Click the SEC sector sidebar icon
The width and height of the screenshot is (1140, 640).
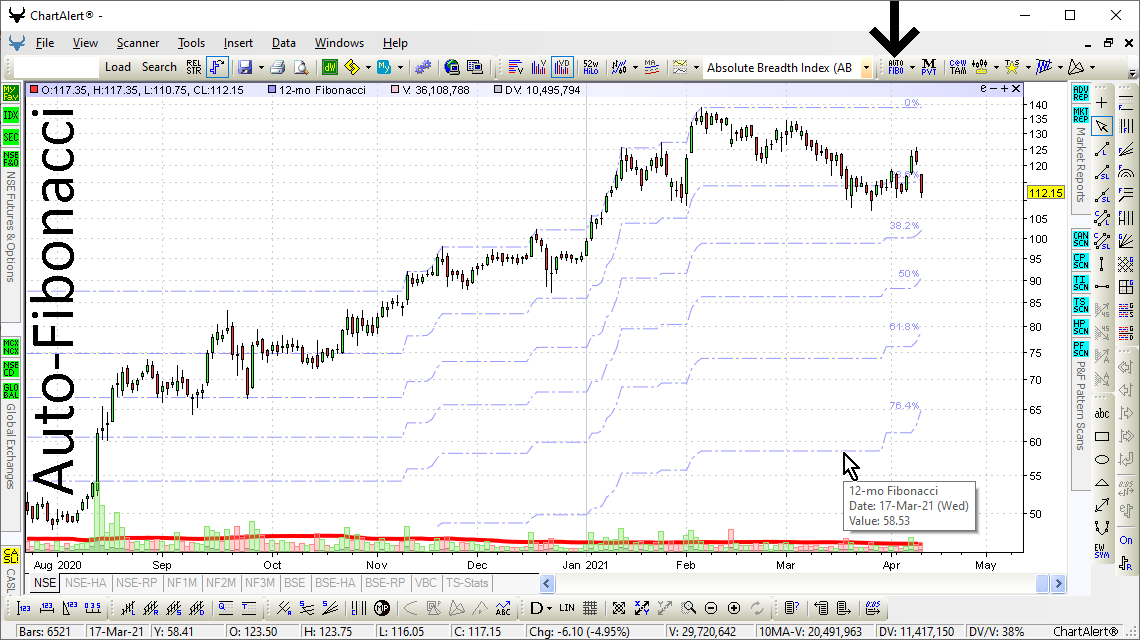pyautogui.click(x=11, y=137)
